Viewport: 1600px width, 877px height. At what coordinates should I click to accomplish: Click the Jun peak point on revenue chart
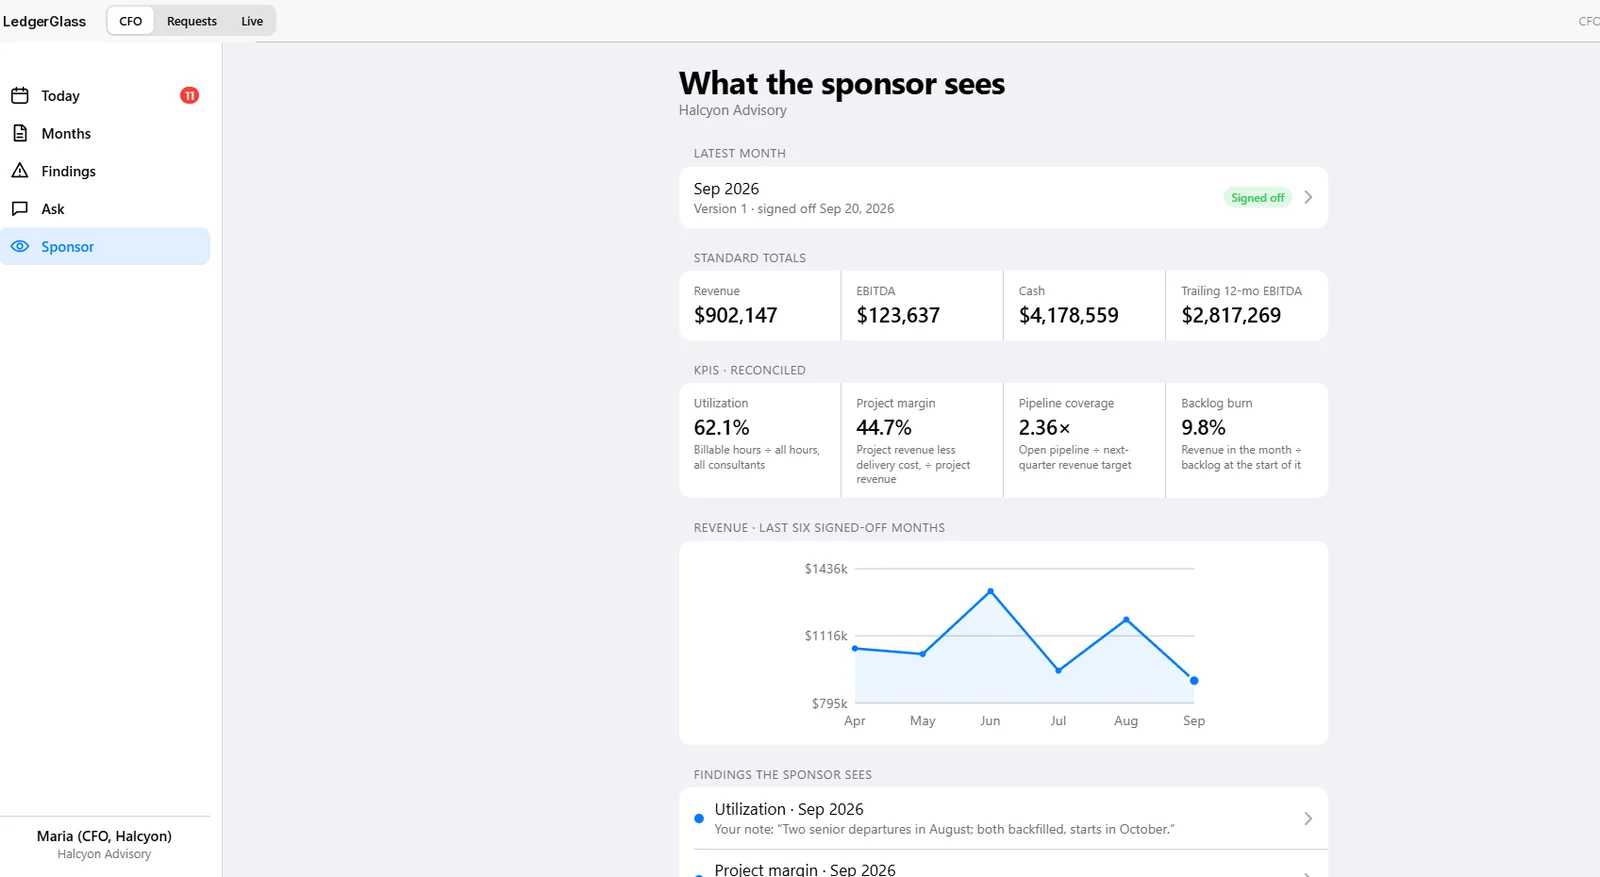coord(990,591)
